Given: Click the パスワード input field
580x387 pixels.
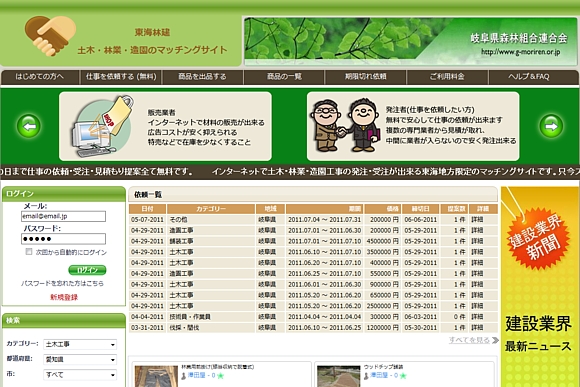Looking at the screenshot, I should click(x=63, y=239).
